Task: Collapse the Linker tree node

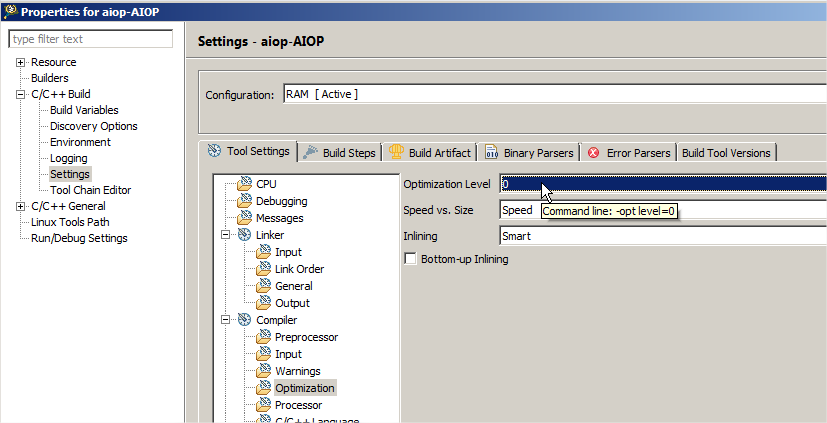Action: pyautogui.click(x=226, y=235)
